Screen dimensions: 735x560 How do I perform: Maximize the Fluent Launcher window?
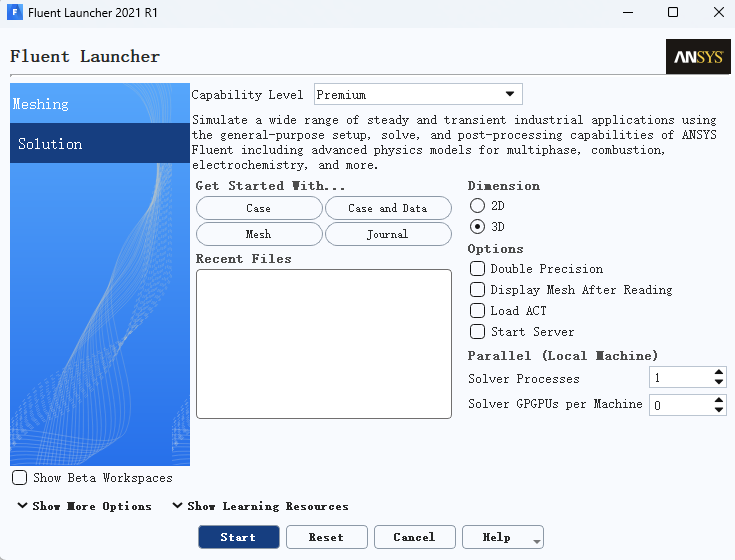tap(673, 13)
